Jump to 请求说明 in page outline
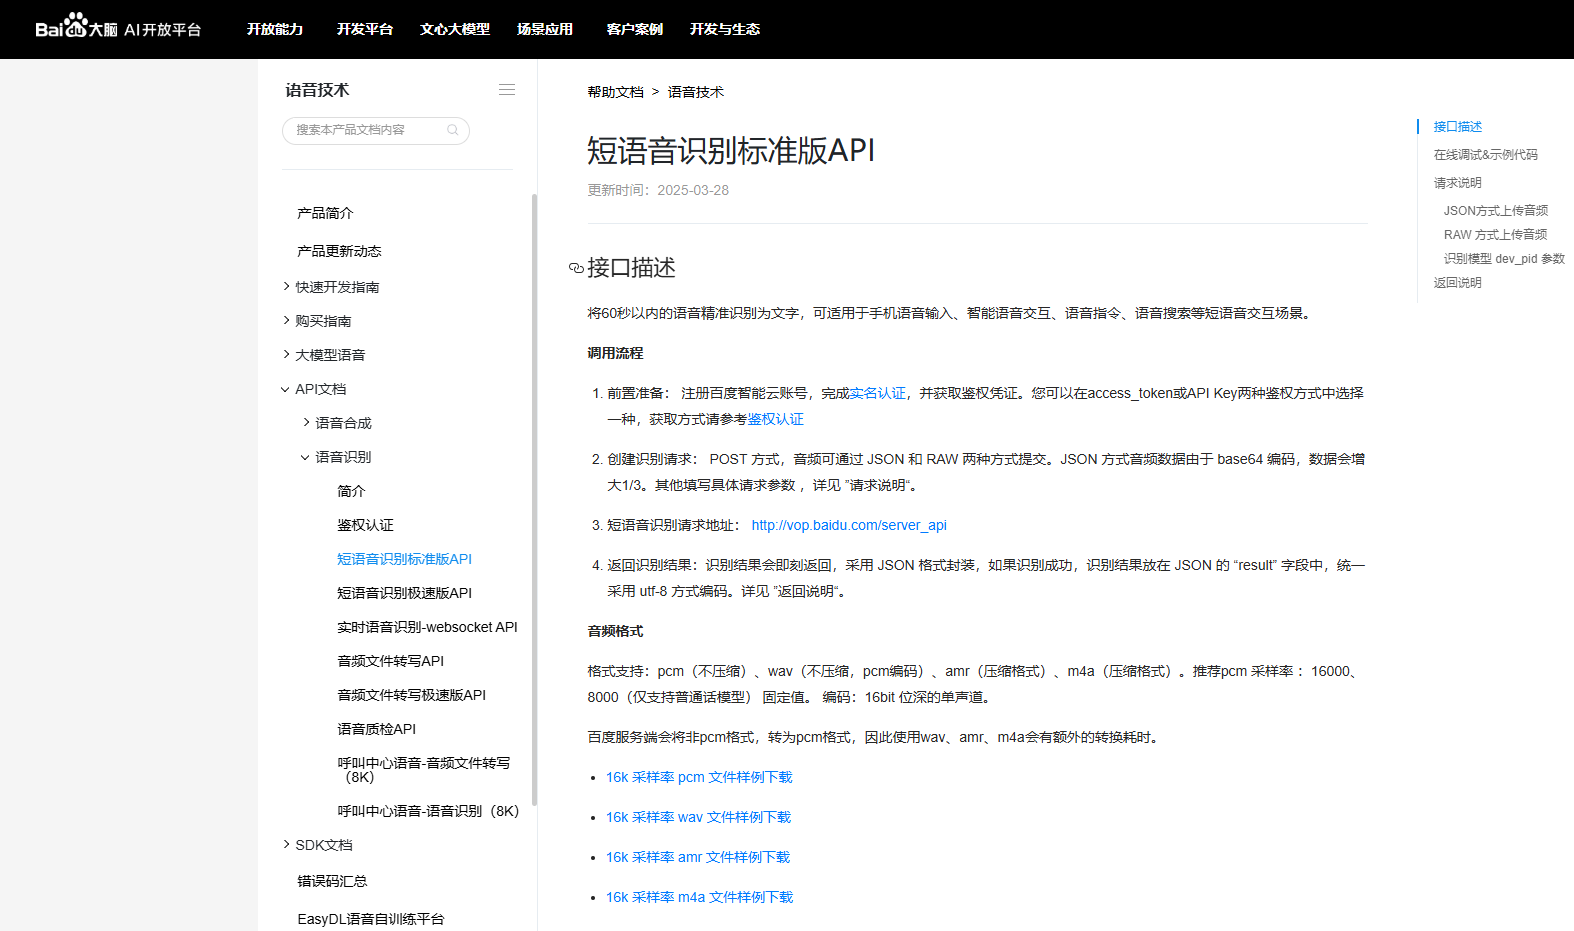The width and height of the screenshot is (1574, 931). tap(1457, 183)
